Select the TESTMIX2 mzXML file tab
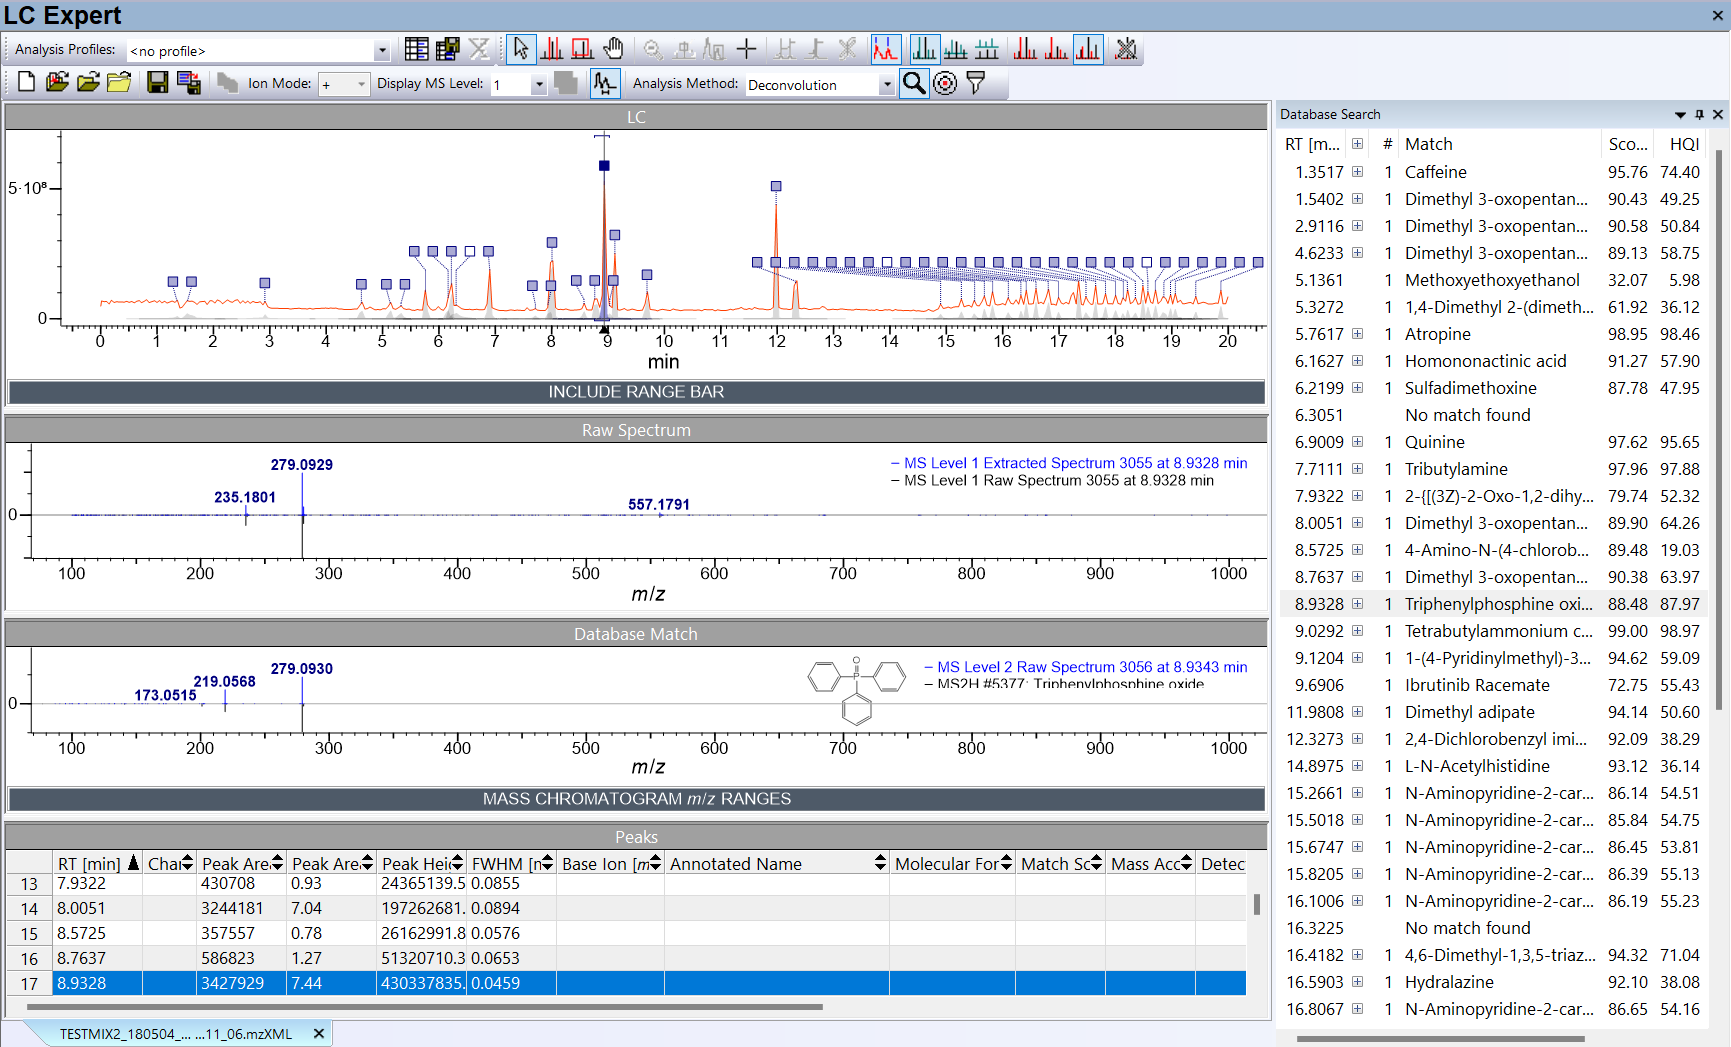This screenshot has width=1731, height=1047. click(x=176, y=1034)
